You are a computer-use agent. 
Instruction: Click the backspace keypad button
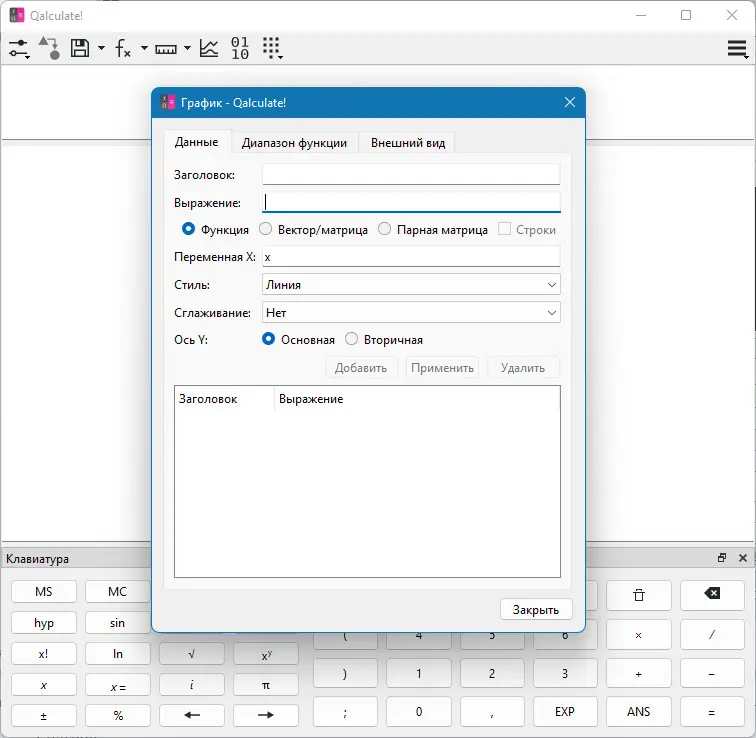tap(712, 595)
